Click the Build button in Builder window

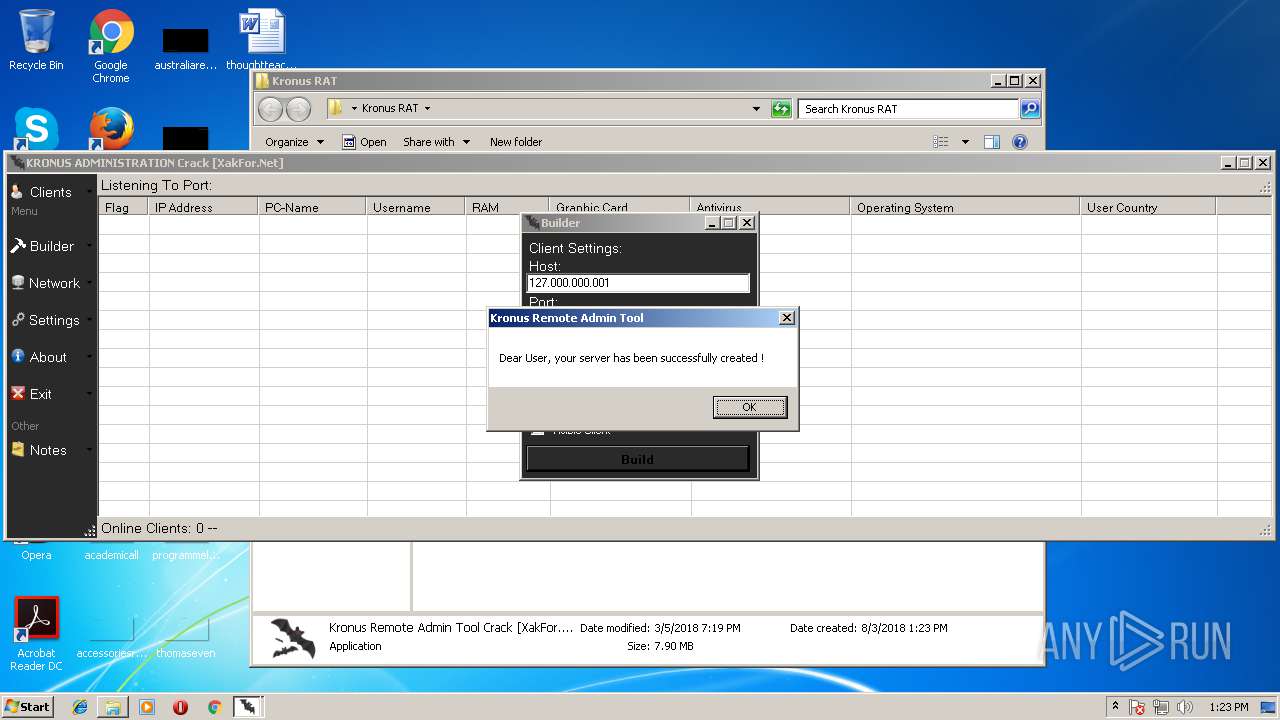[x=638, y=459]
